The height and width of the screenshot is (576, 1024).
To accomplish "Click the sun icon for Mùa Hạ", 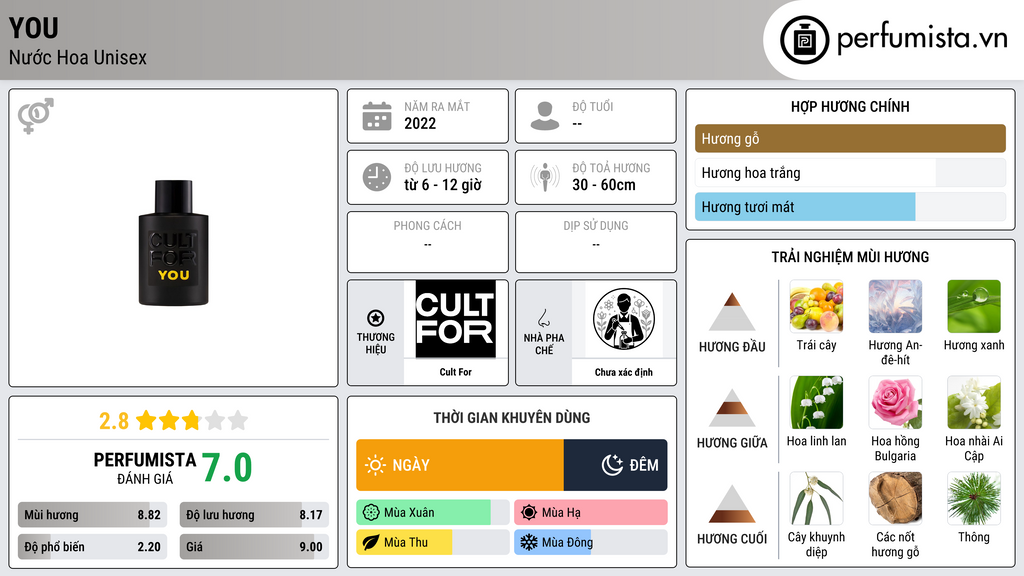I will (x=529, y=513).
